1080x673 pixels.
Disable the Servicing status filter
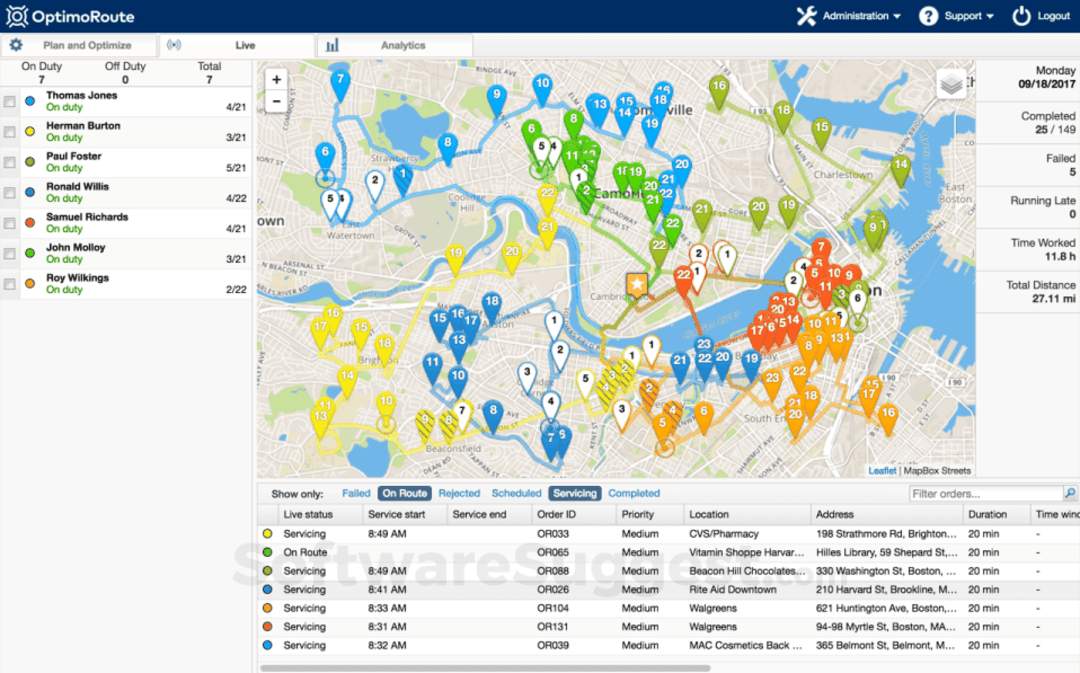pos(575,493)
